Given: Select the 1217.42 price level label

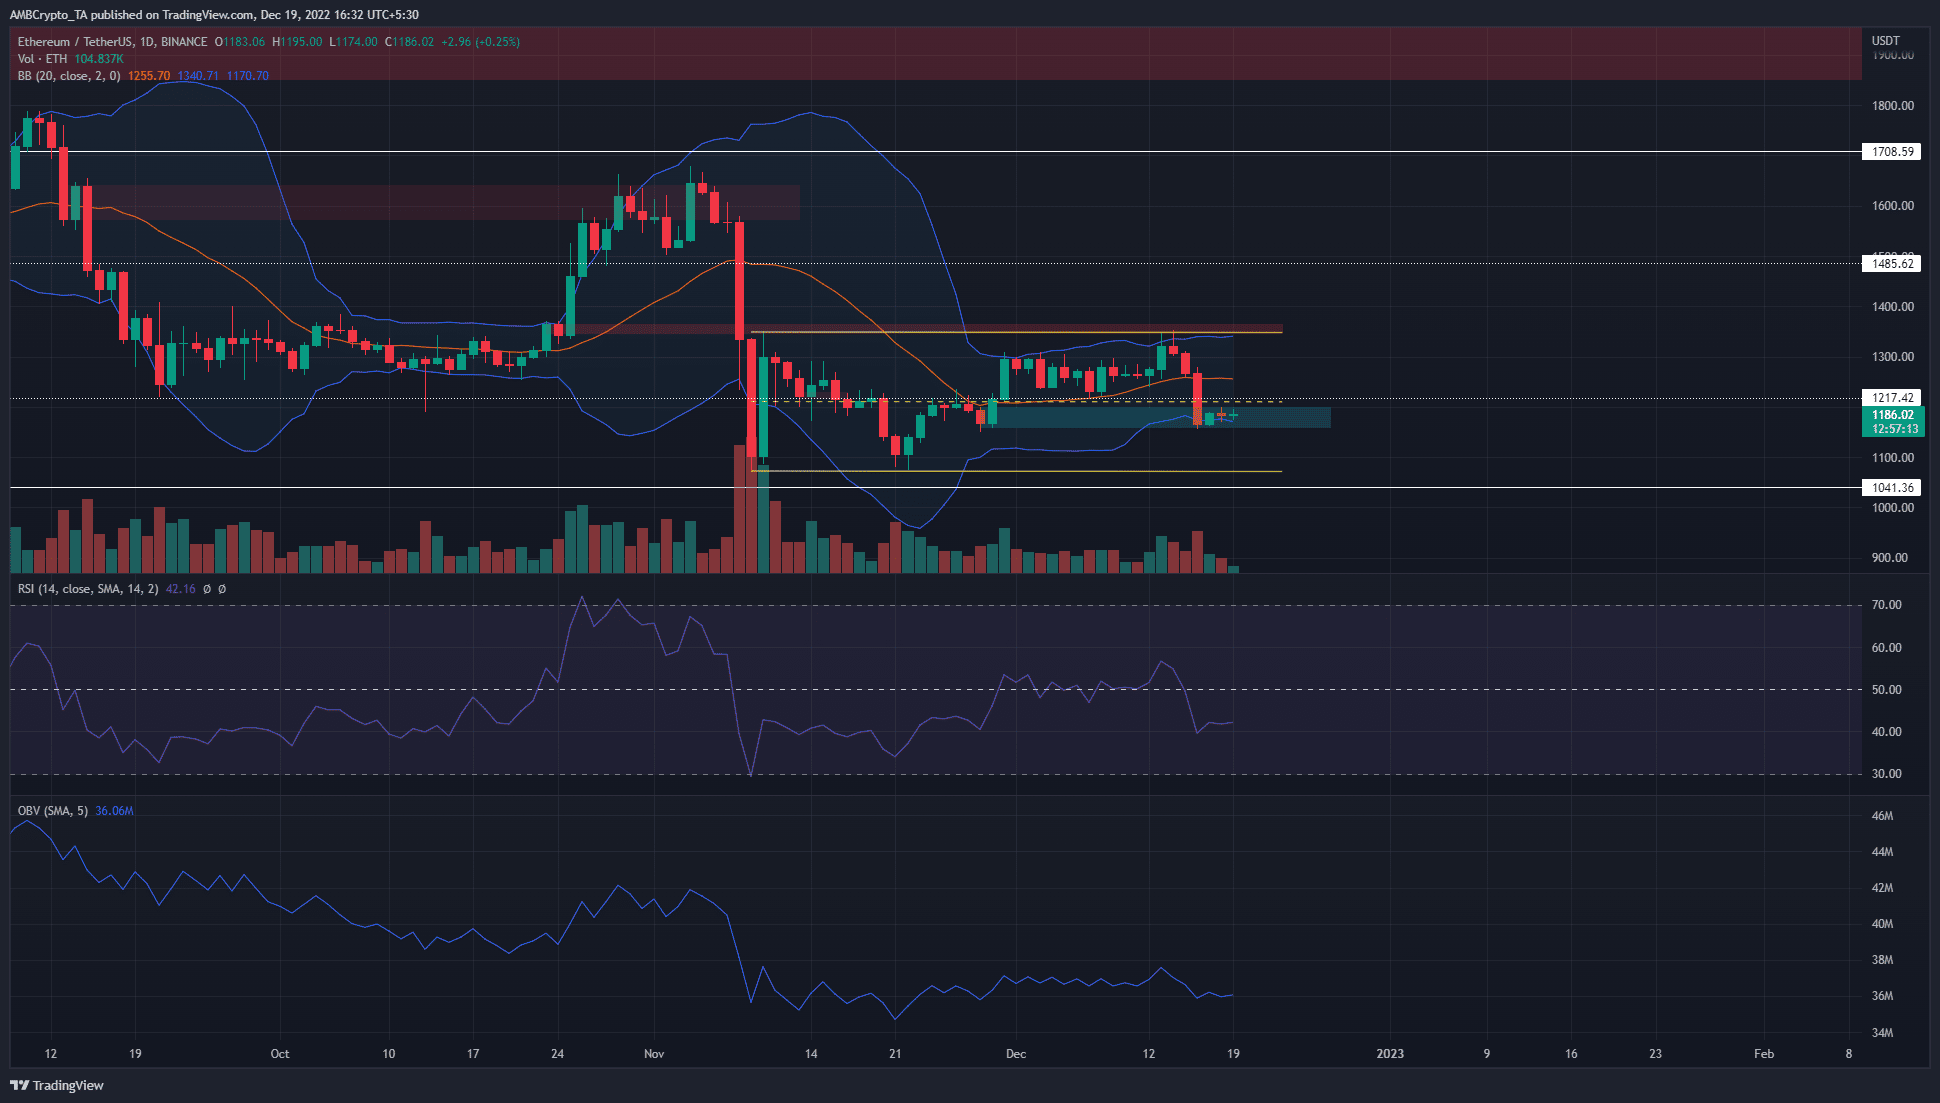Looking at the screenshot, I should pyautogui.click(x=1893, y=398).
